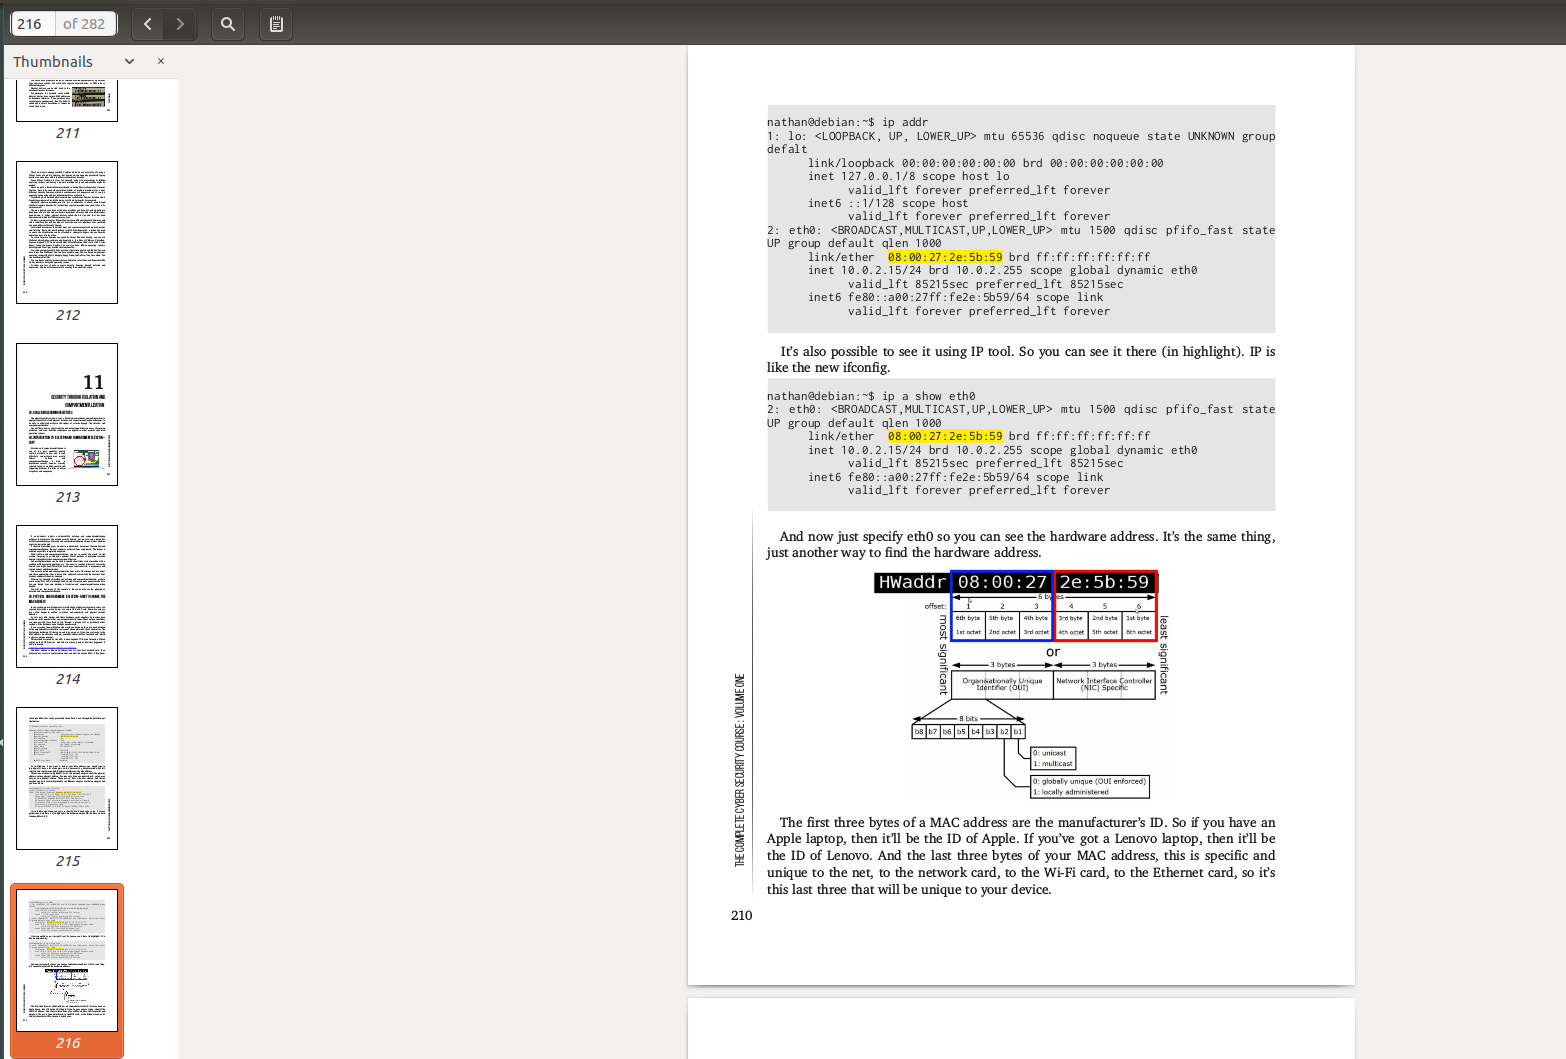This screenshot has width=1566, height=1059.
Task: Click the blue-boxed 08:00:27 in diagram
Action: click(1002, 582)
